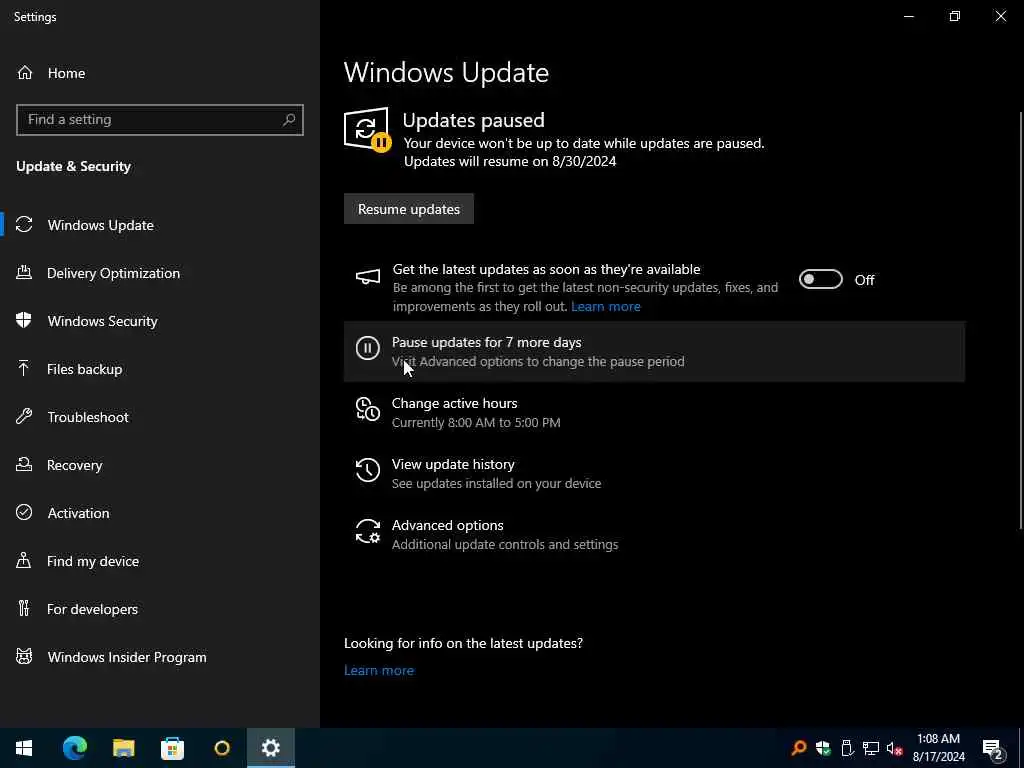
Task: Click 'Looking for info on the latest updates?'
Action: [464, 643]
